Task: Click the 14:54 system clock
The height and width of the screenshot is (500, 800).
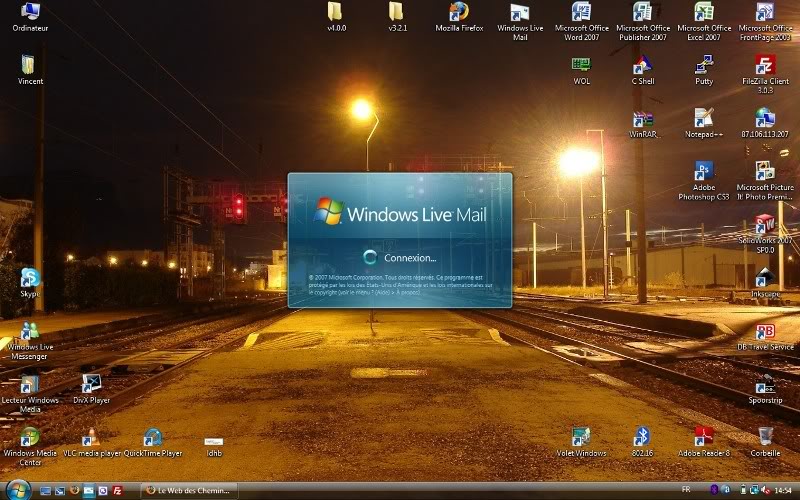Action: point(783,491)
